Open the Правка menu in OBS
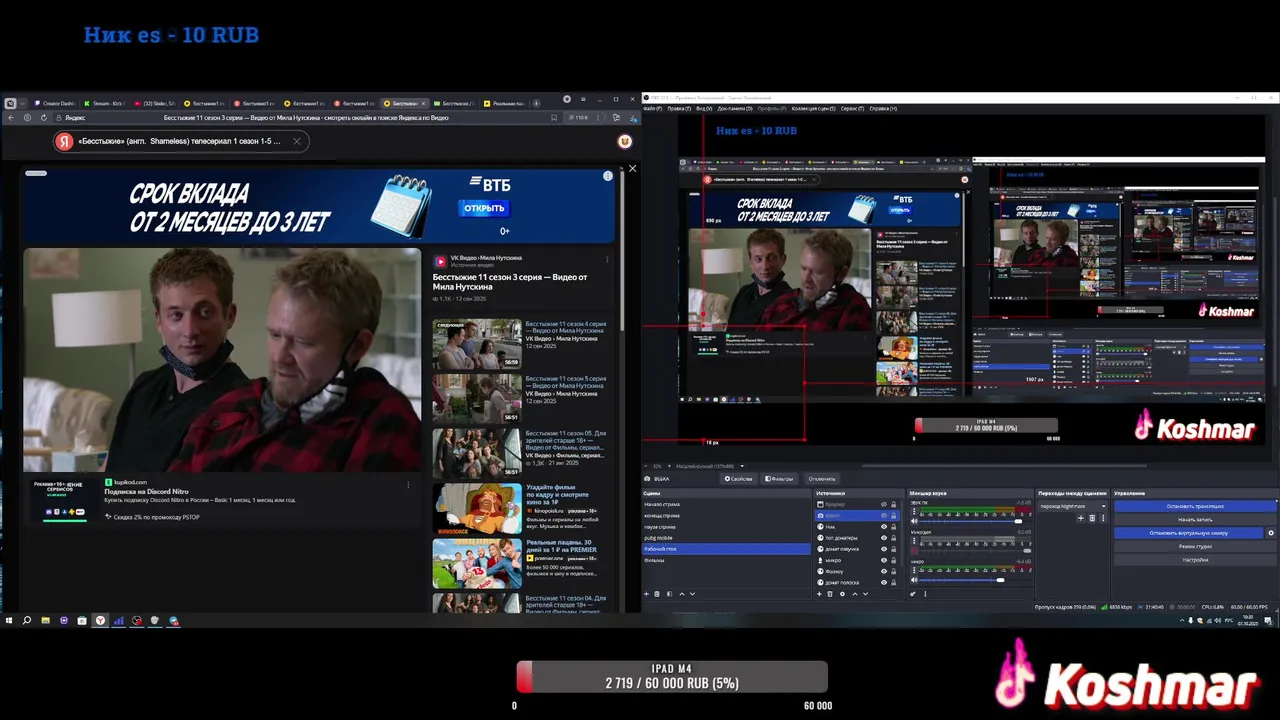The width and height of the screenshot is (1280, 720). pos(679,108)
